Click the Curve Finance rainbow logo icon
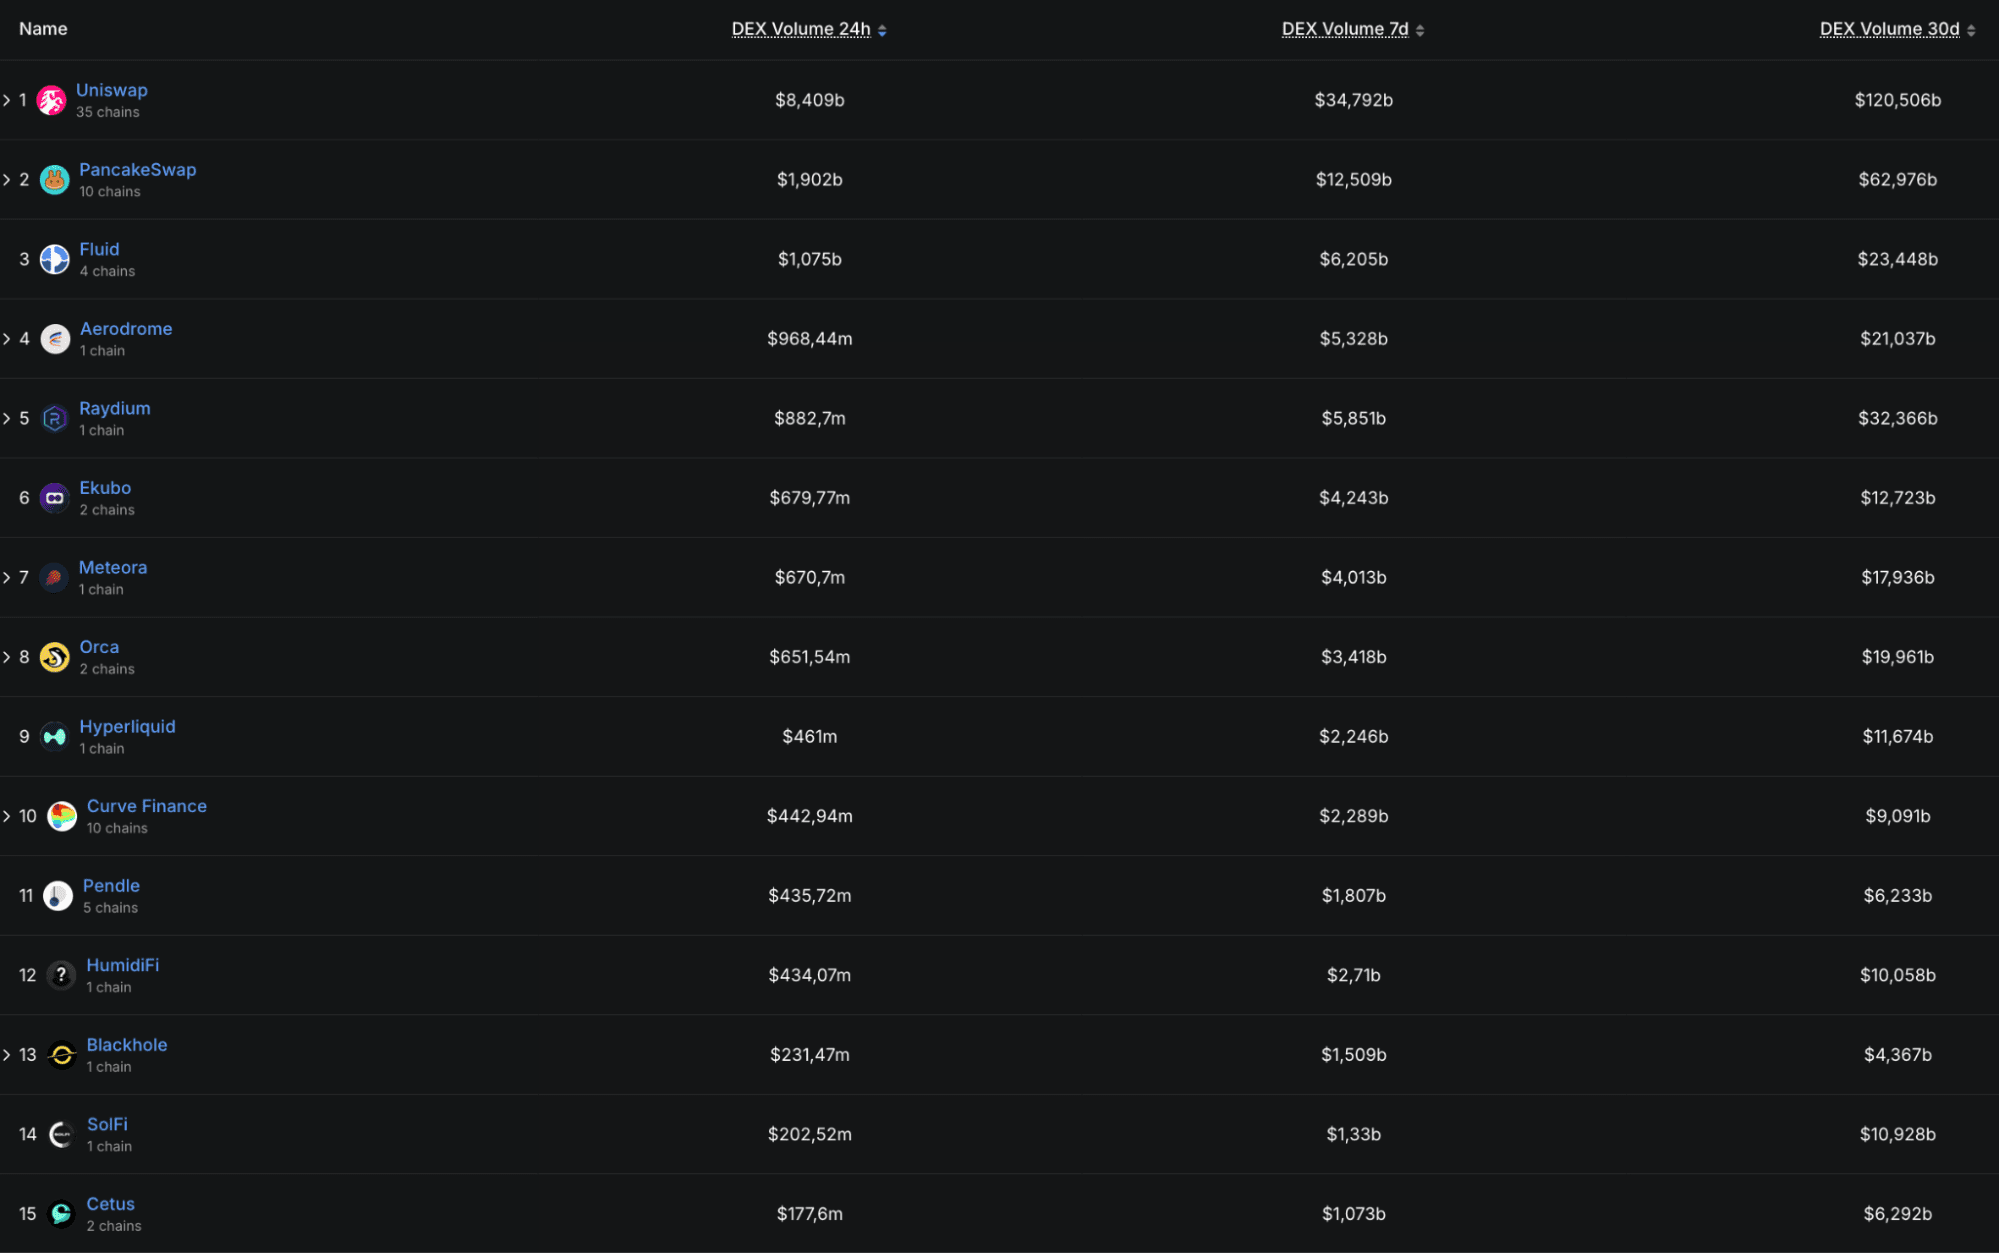The image size is (1999, 1254). point(62,816)
